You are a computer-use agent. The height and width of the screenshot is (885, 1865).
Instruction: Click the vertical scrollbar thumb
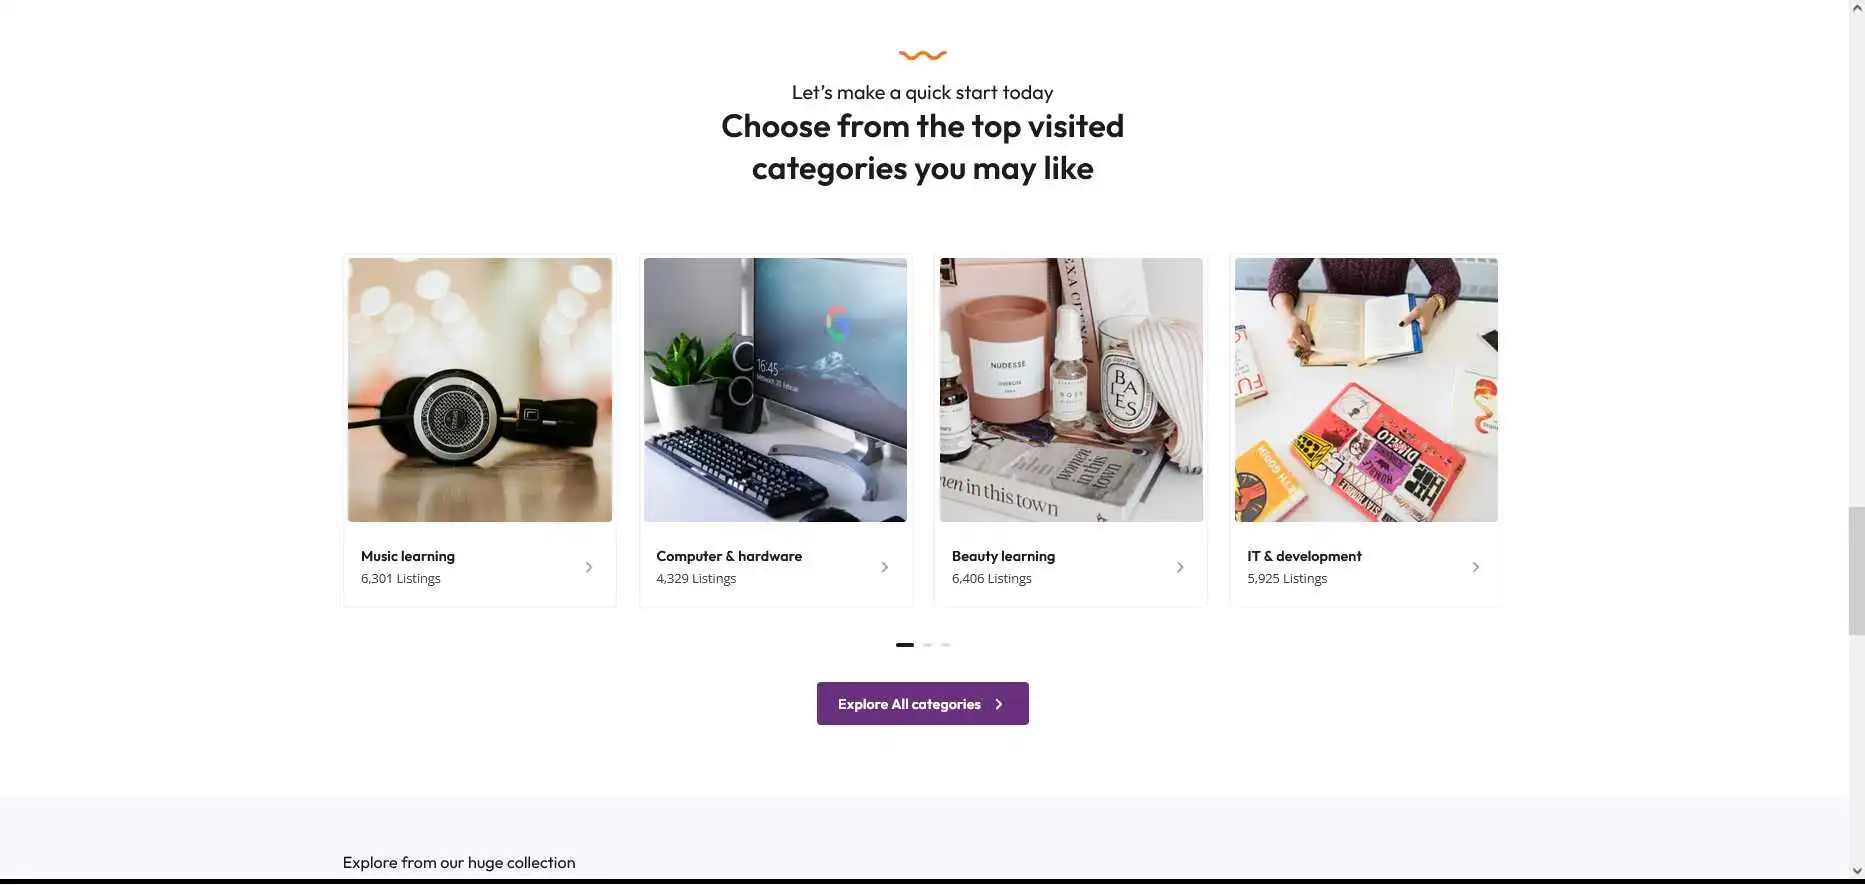click(1856, 570)
